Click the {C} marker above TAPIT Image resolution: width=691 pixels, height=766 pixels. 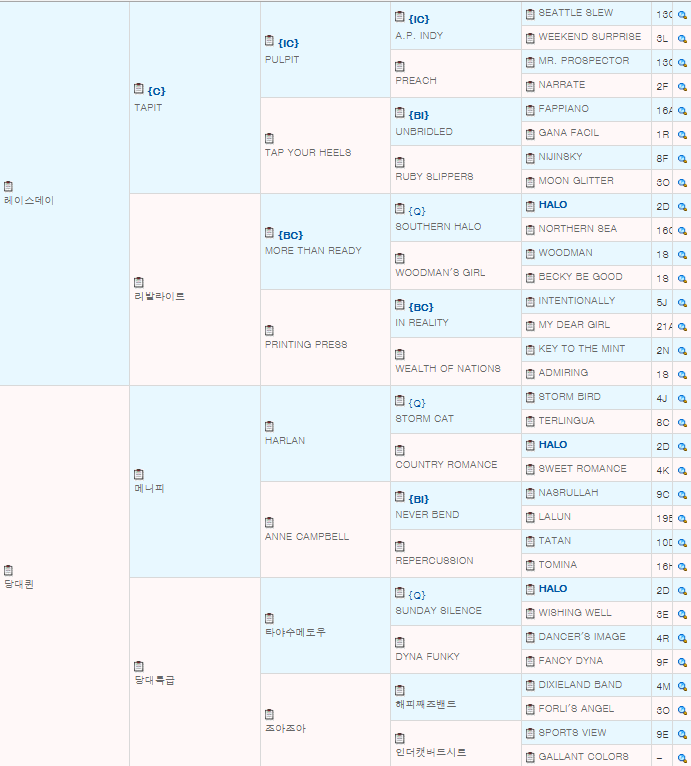pos(156,91)
